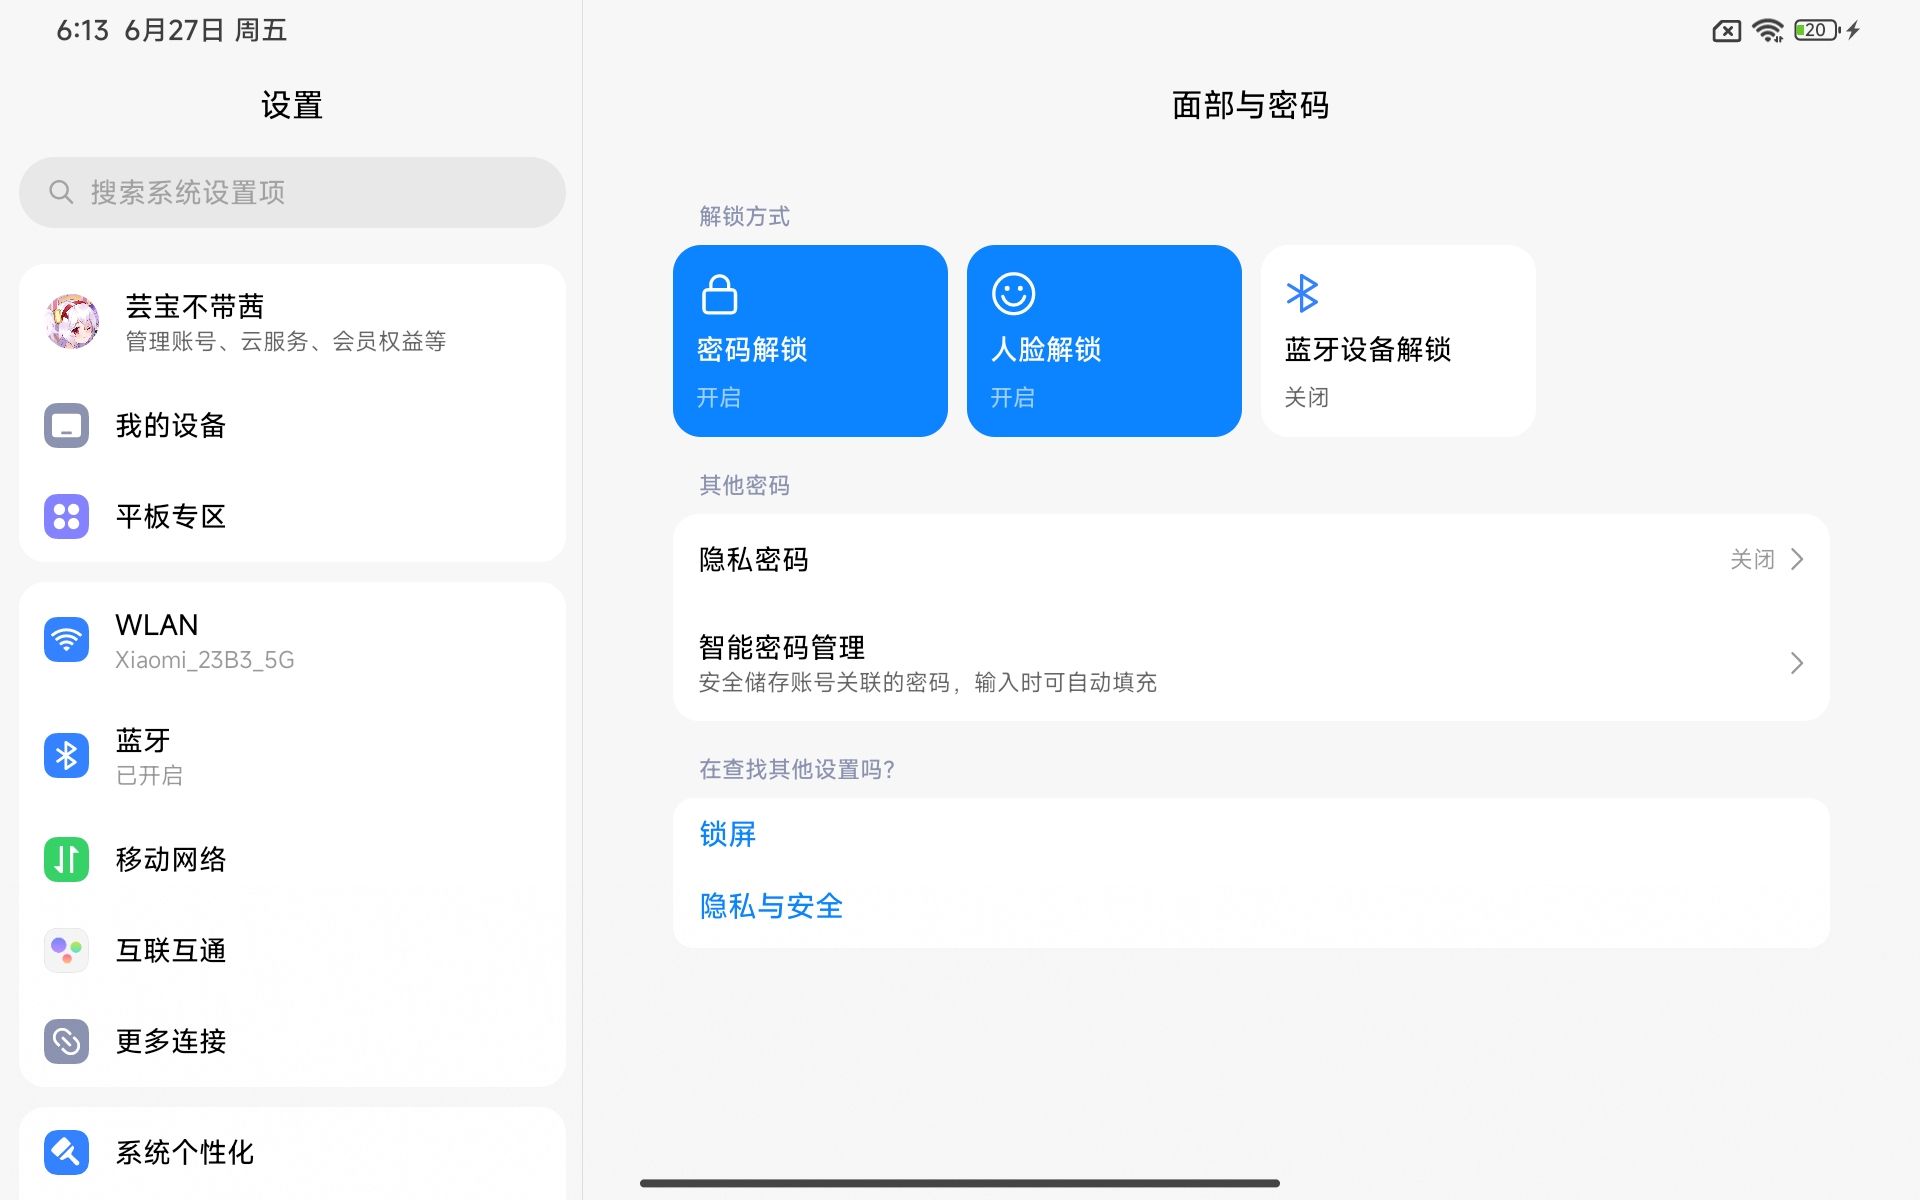Tap the smiley face icon on 人脸解锁
Viewport: 1920px width, 1200px height.
pyautogui.click(x=1013, y=294)
